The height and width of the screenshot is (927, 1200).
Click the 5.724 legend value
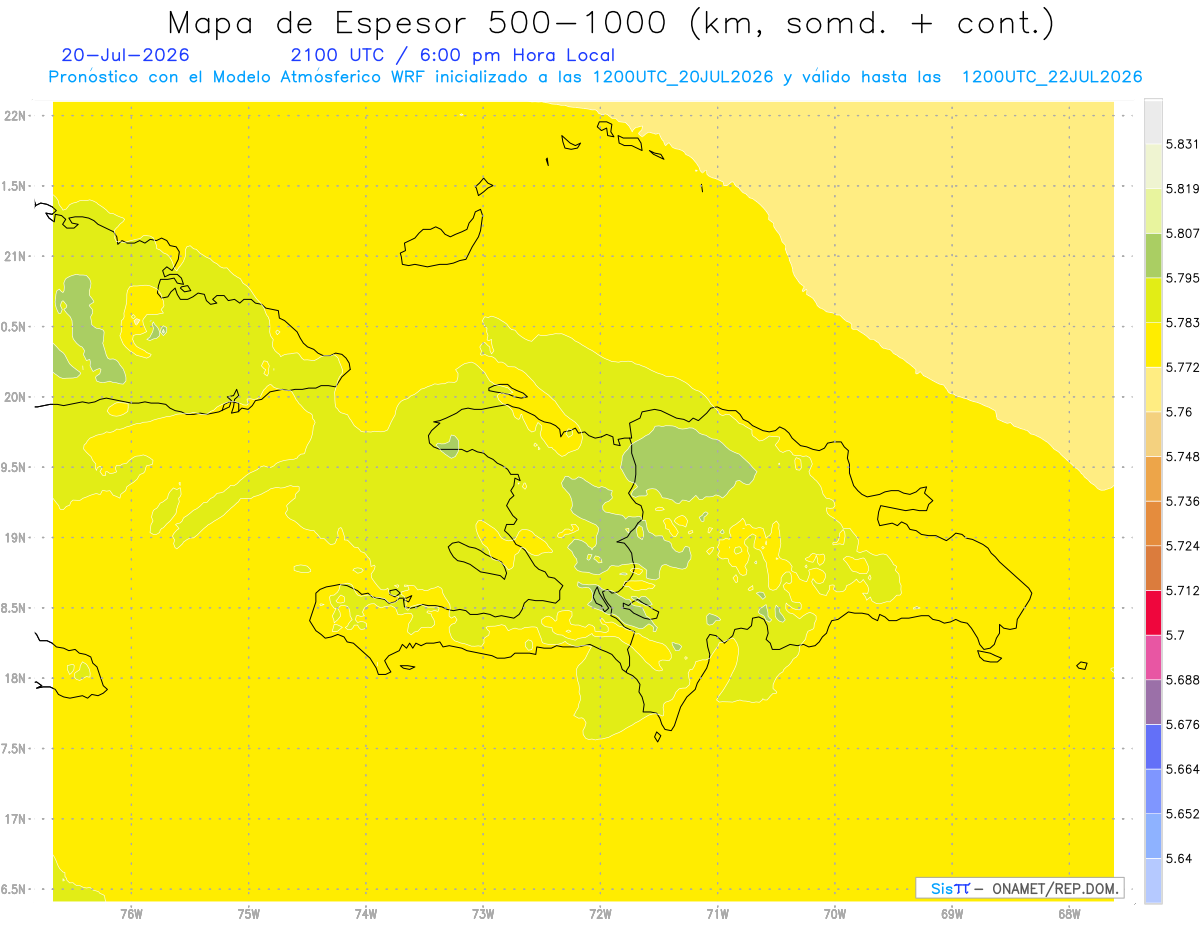pos(1182,546)
